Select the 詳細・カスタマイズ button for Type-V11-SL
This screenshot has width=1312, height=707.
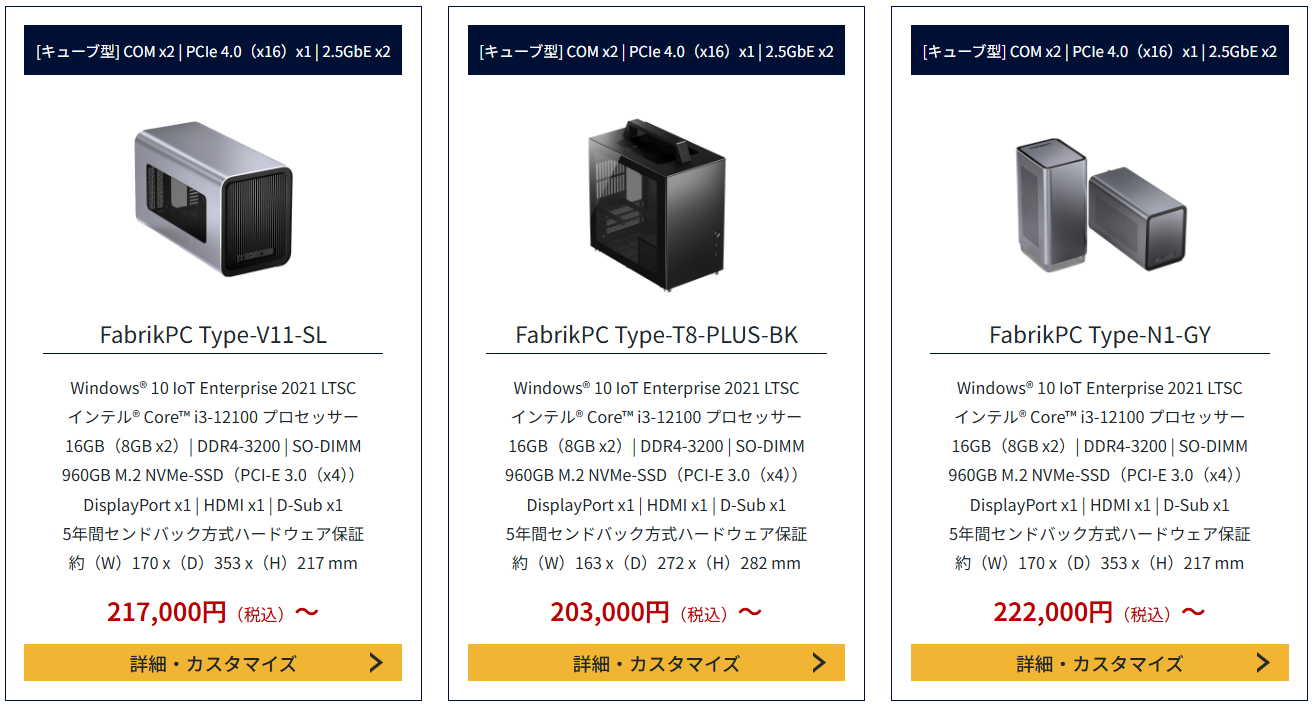click(x=213, y=662)
